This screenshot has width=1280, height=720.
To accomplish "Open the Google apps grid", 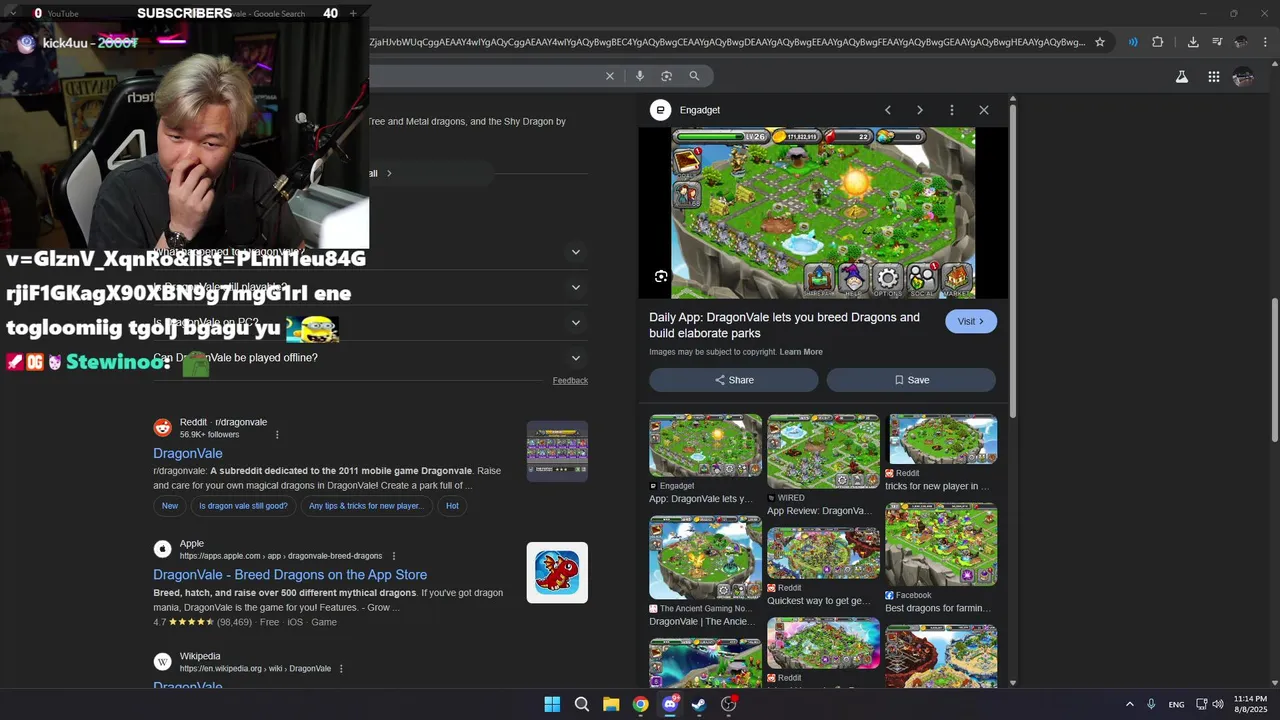I will coord(1213,76).
